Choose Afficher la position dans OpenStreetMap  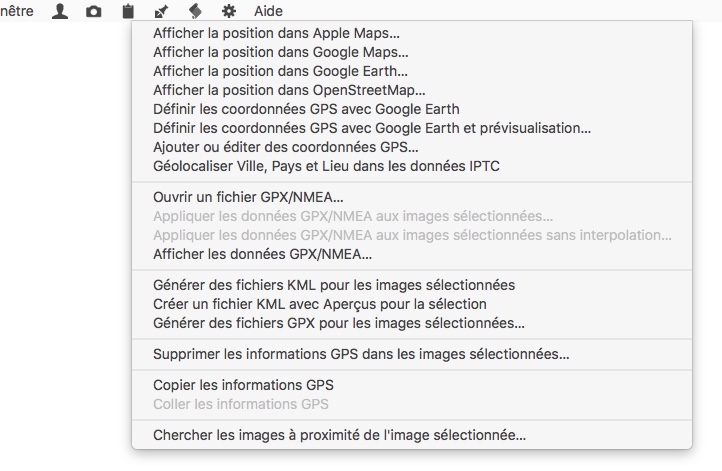click(412, 90)
